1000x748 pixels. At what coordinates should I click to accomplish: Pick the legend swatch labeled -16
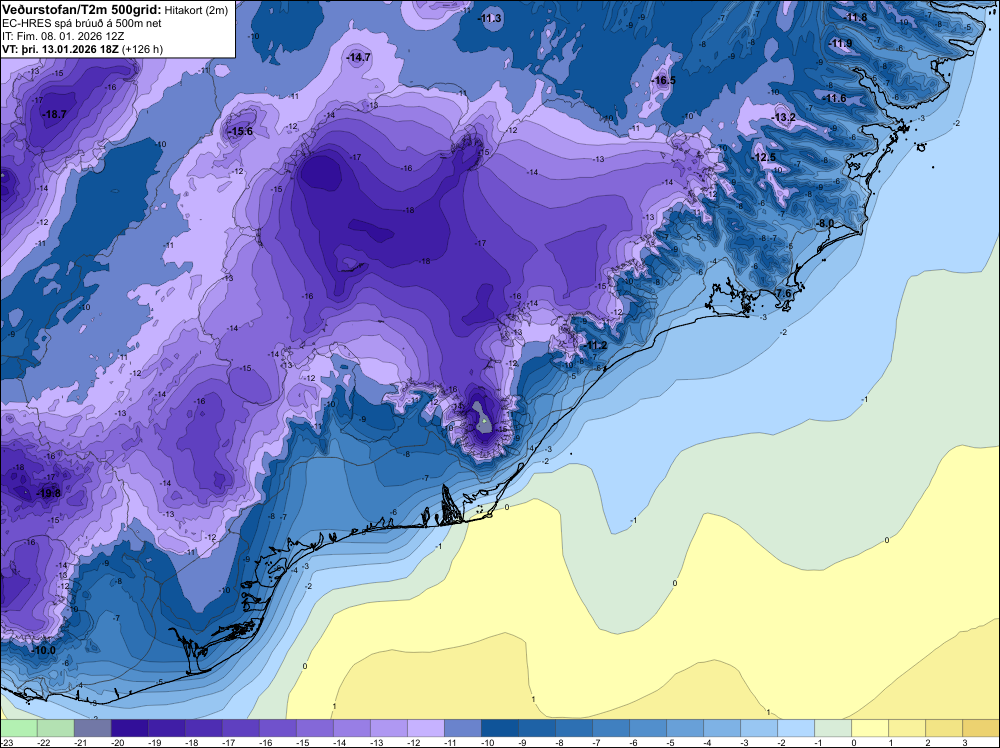(277, 728)
